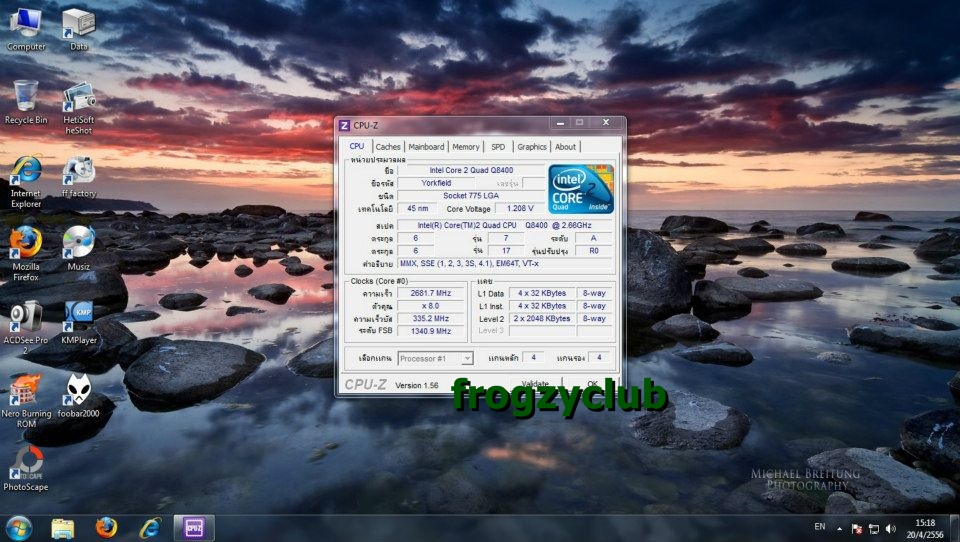Open KMPlayer desktop shortcut
Screen dimensions: 960x542
pos(78,323)
